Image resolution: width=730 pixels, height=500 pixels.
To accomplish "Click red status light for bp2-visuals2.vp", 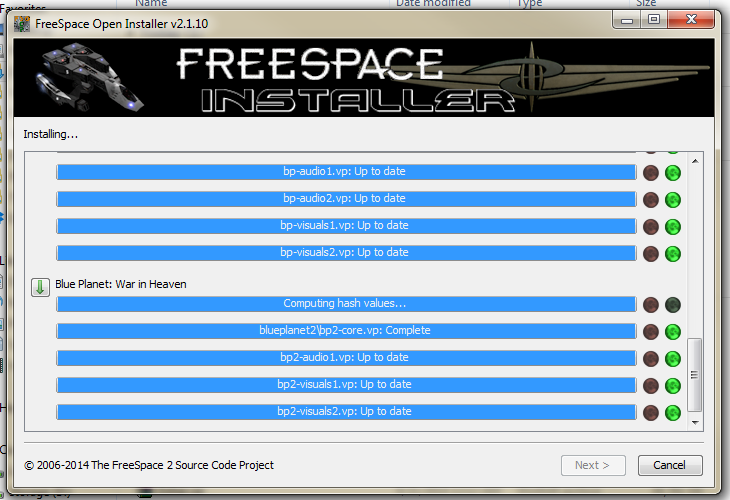I will pyautogui.click(x=650, y=413).
